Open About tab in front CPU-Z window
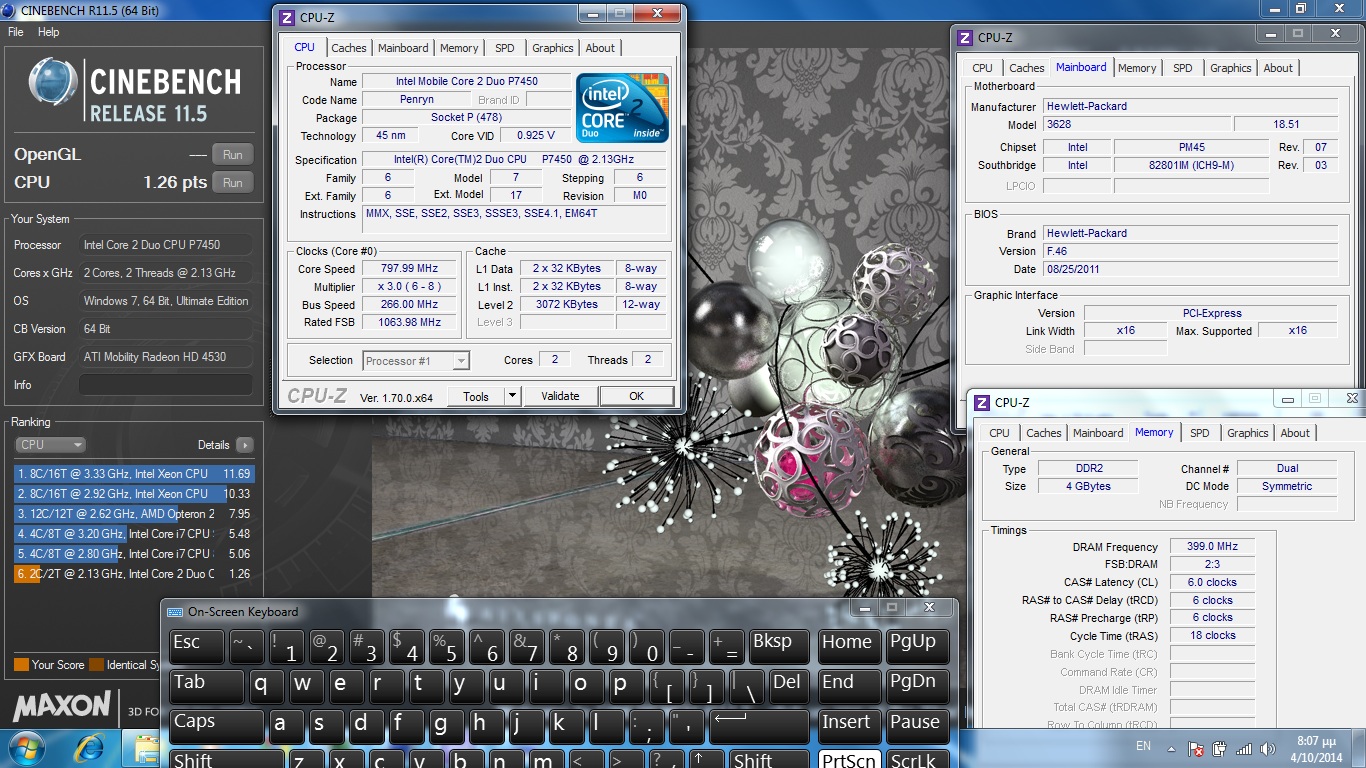This screenshot has width=1366, height=768. (x=600, y=48)
